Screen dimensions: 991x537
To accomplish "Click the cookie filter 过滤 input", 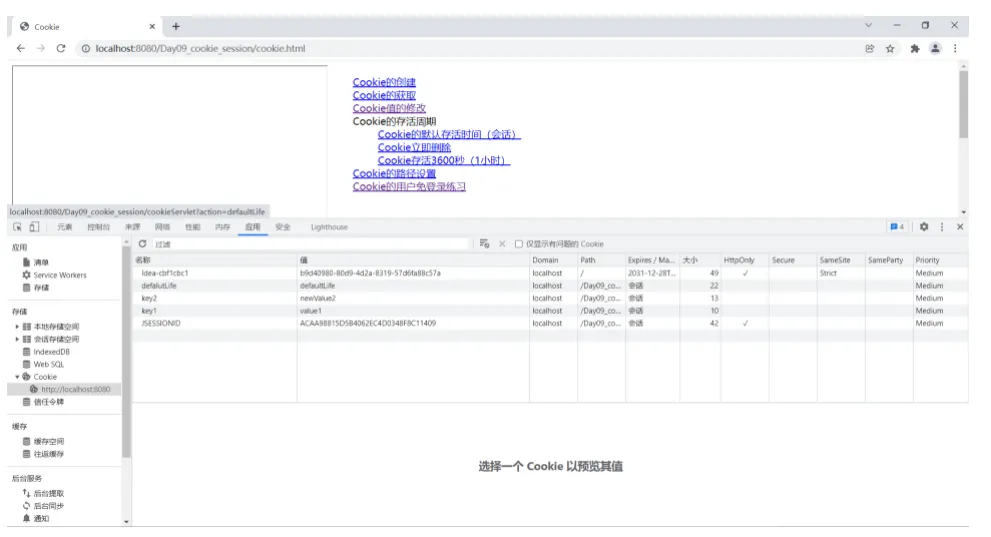I will pos(311,244).
